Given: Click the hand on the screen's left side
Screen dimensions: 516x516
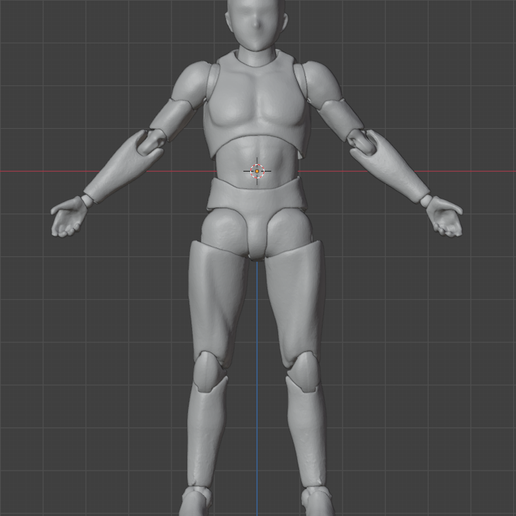Looking at the screenshot, I should (x=69, y=217).
